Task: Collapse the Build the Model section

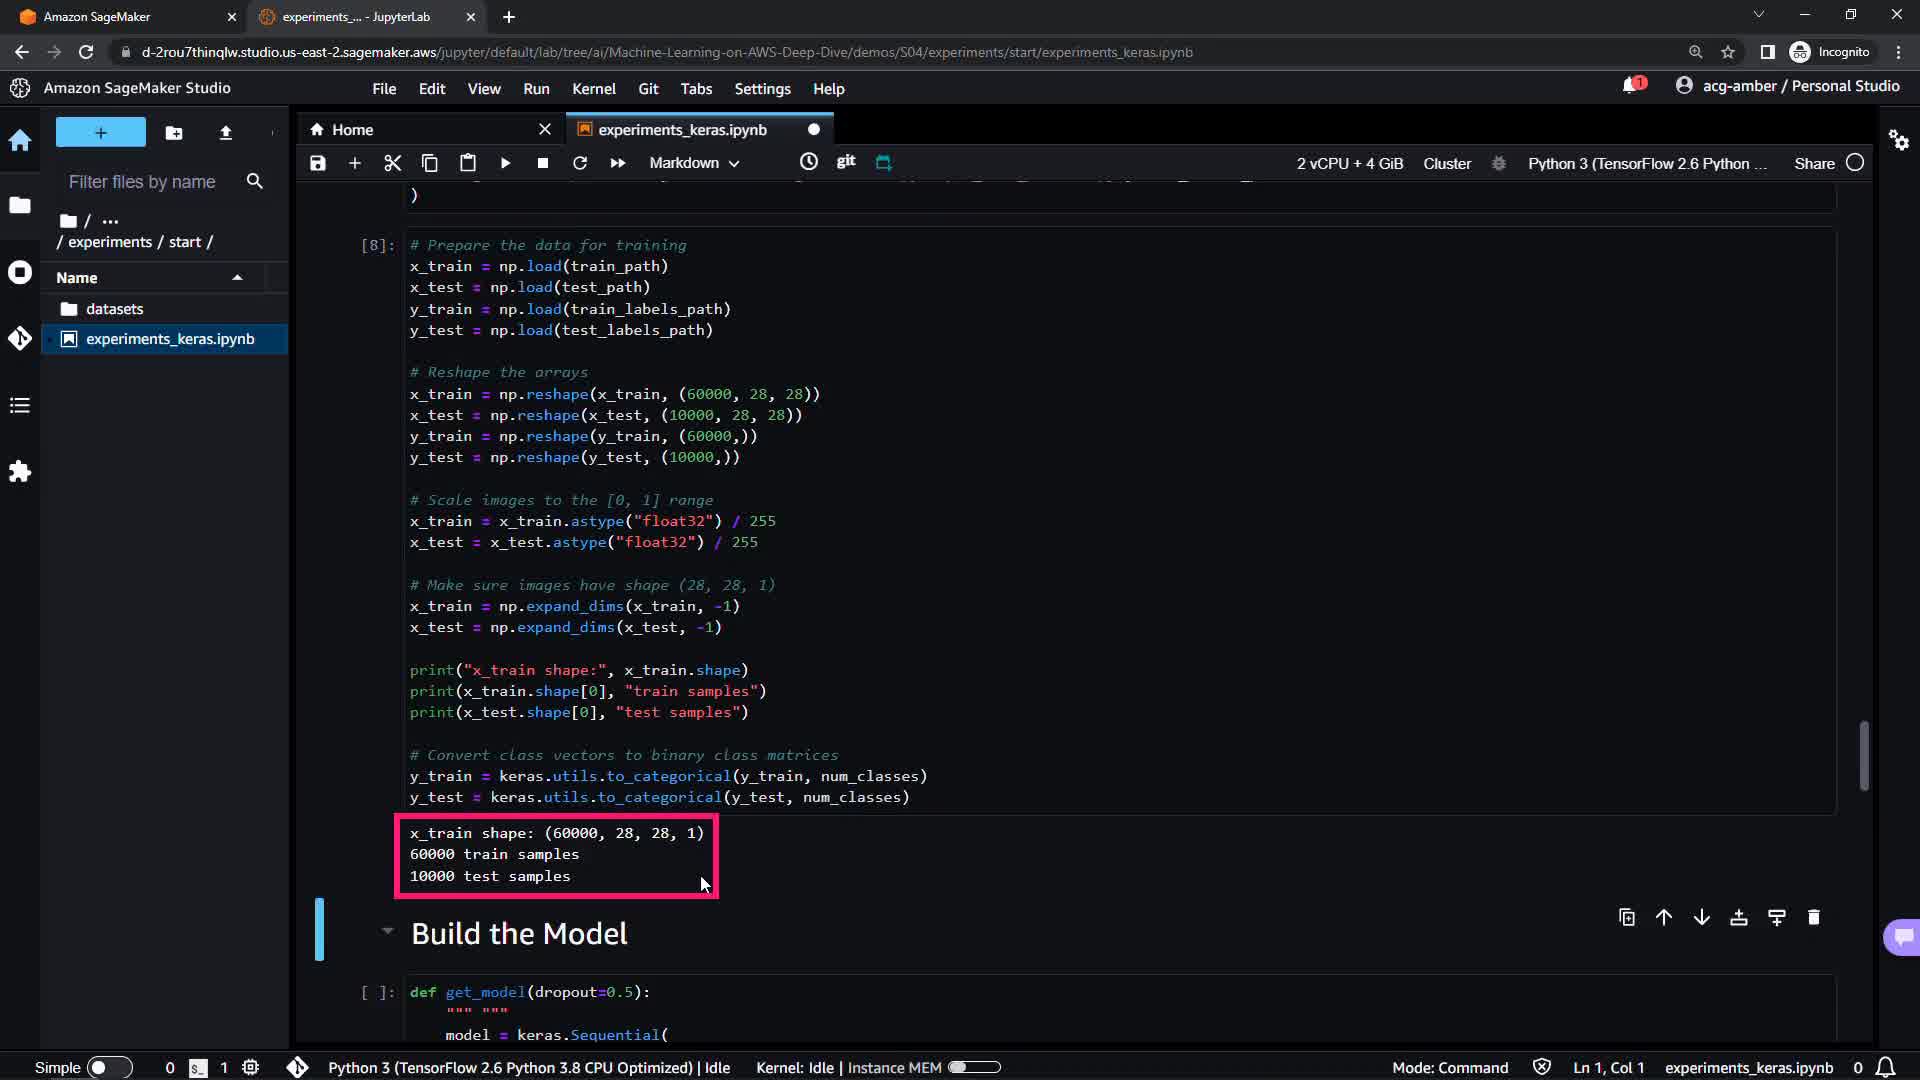Action: [387, 931]
